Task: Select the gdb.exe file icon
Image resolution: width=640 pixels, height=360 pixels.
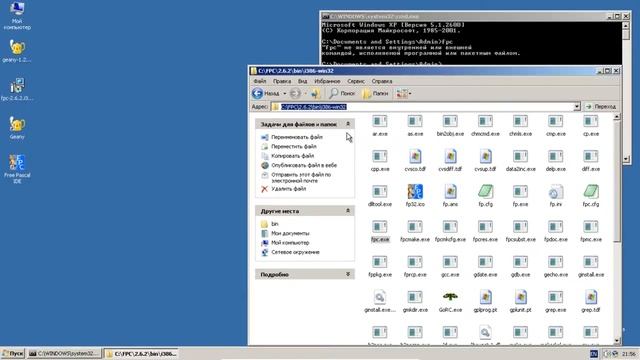Action: [520, 262]
